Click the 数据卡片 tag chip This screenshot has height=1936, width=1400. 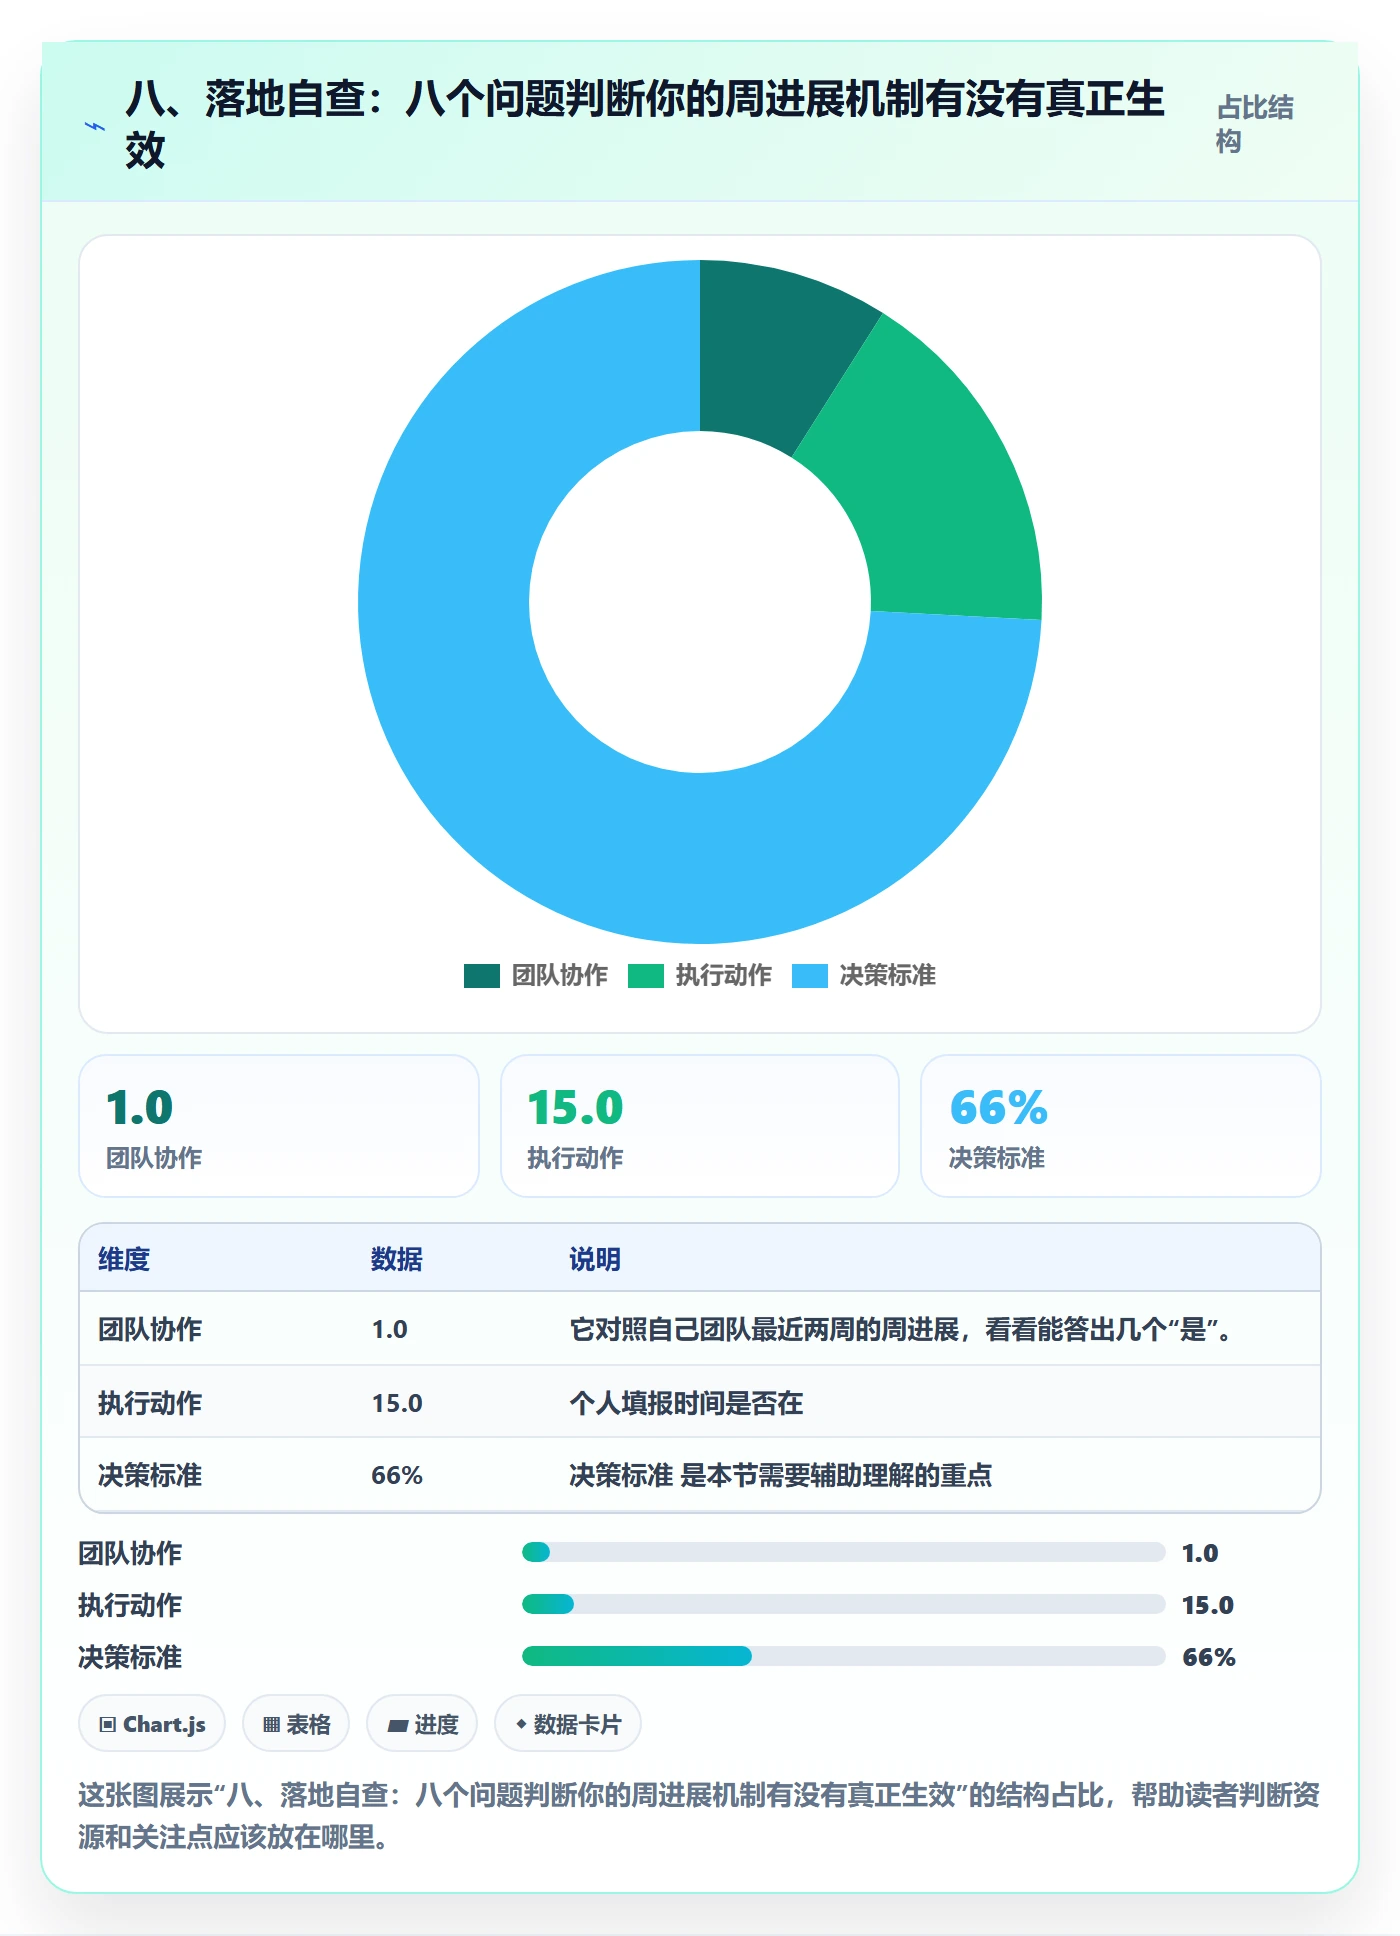click(x=568, y=1724)
